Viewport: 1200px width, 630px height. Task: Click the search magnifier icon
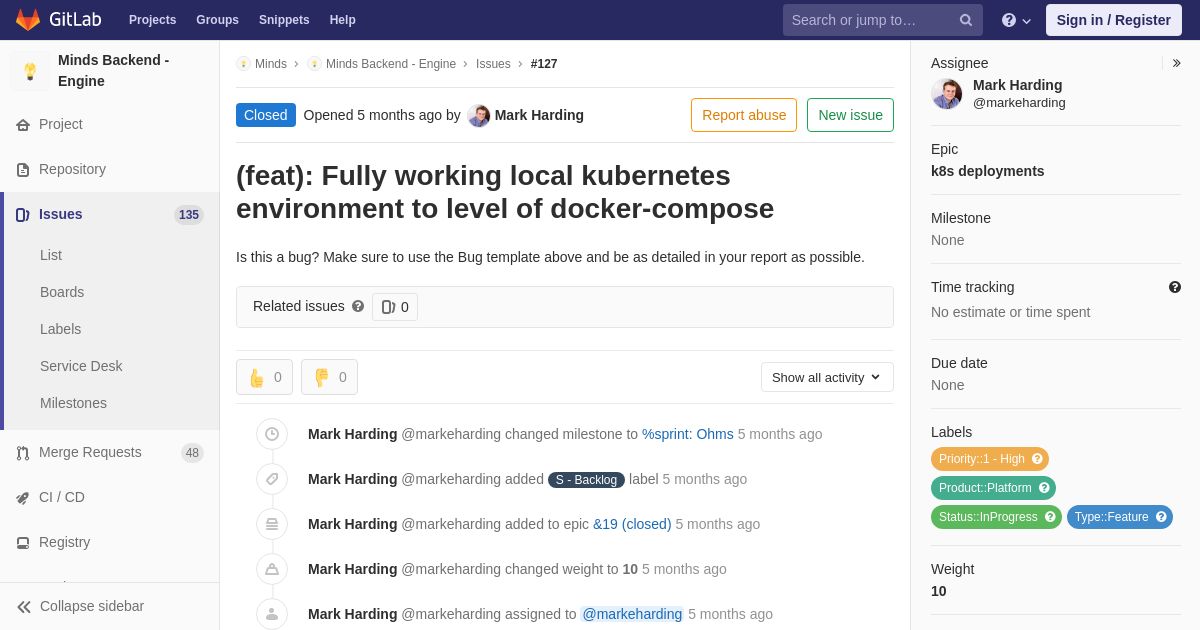[x=965, y=20]
